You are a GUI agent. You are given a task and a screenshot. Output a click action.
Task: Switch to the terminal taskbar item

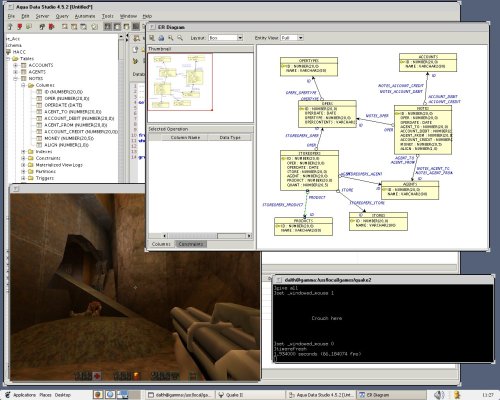point(179,395)
